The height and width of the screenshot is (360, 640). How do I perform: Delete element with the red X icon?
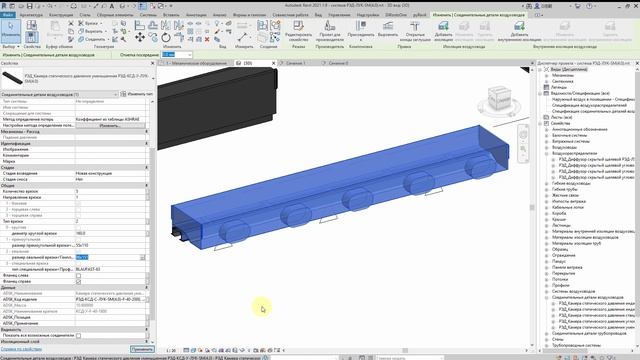[207, 39]
